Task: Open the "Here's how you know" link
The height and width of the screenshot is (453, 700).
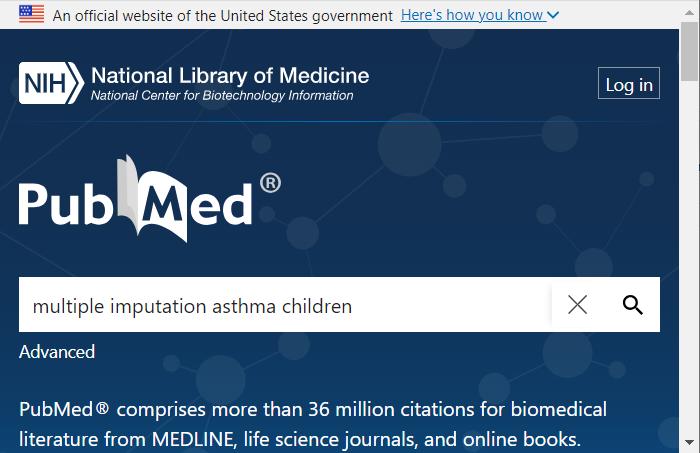Action: (472, 15)
